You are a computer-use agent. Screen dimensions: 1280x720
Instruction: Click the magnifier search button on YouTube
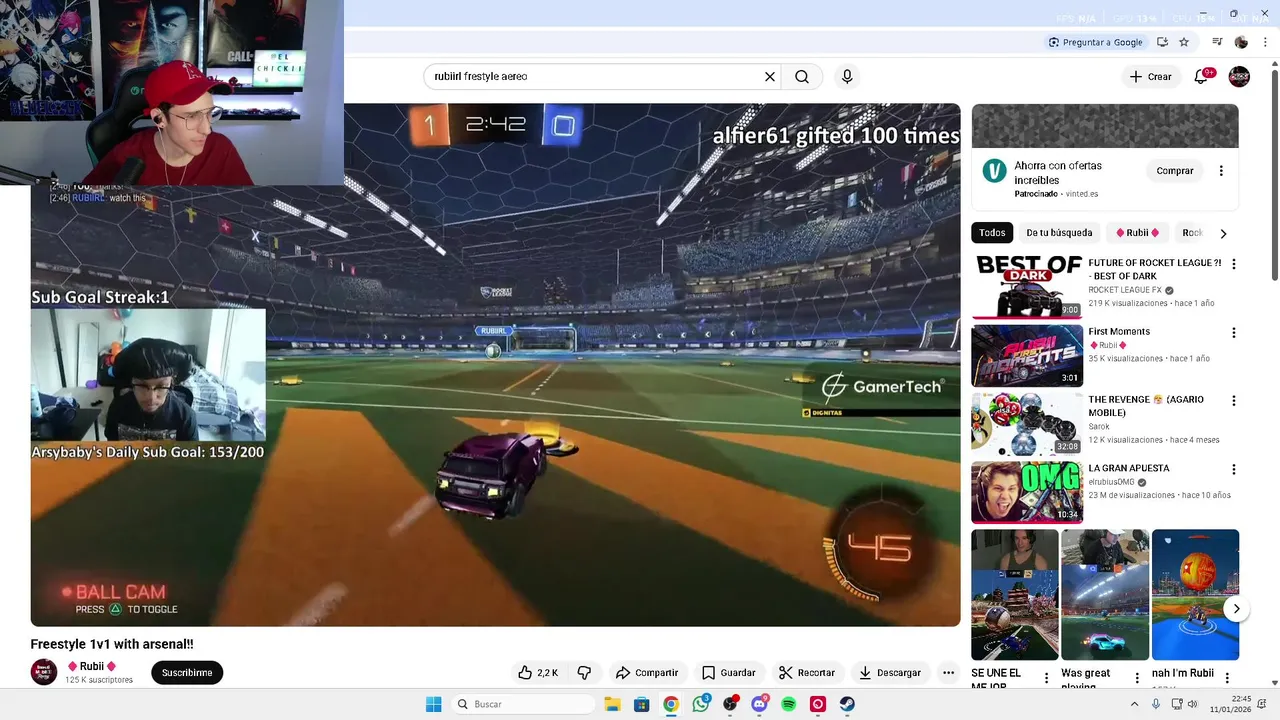pos(802,76)
